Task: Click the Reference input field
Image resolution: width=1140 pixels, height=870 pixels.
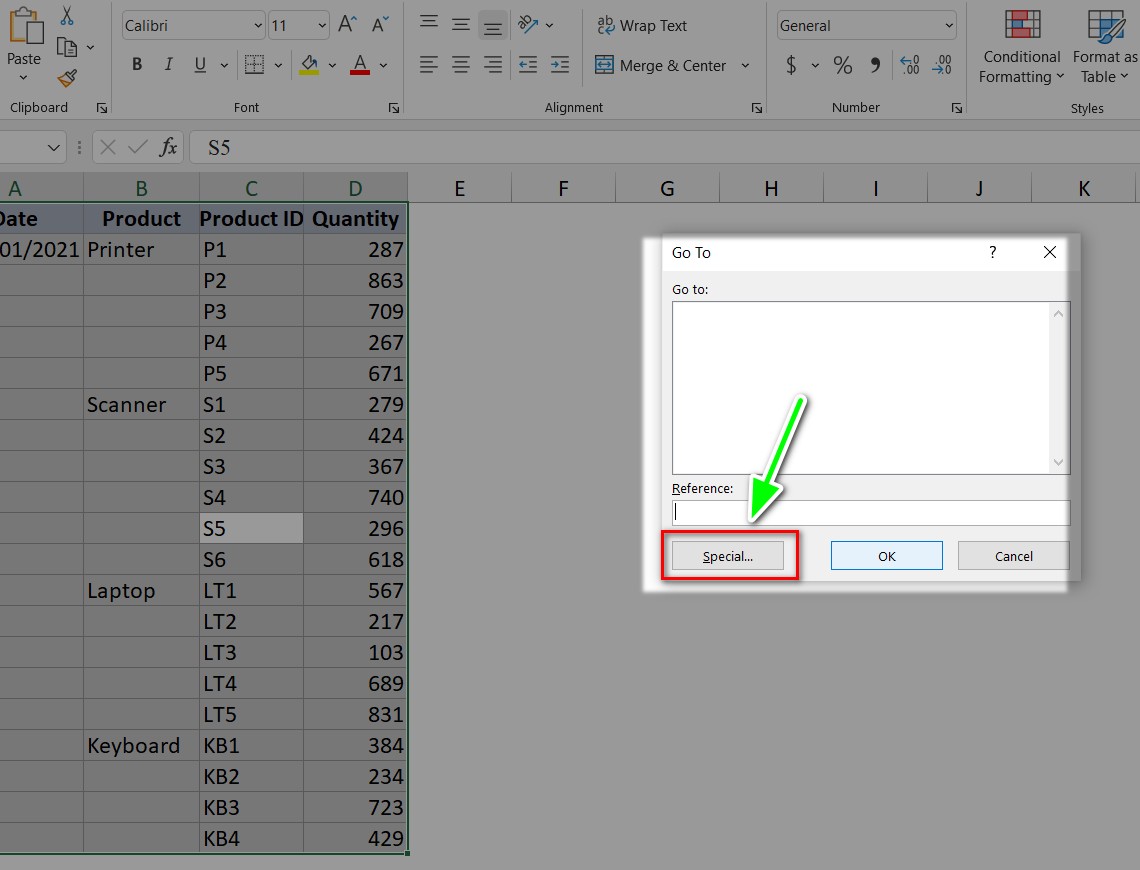Action: click(x=870, y=513)
